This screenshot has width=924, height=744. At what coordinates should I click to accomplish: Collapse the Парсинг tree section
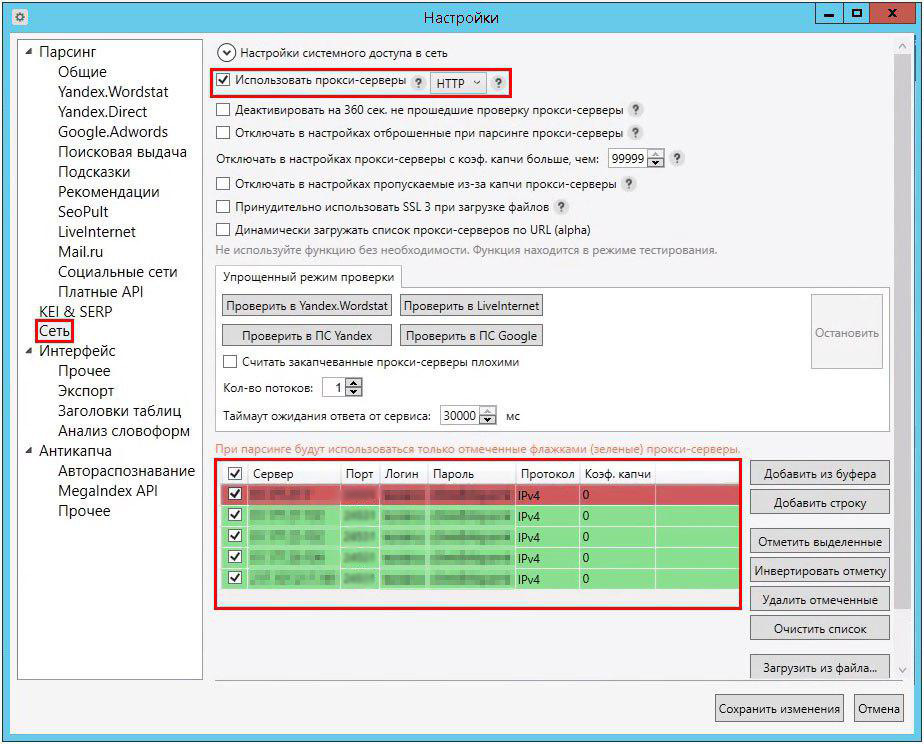(28, 52)
